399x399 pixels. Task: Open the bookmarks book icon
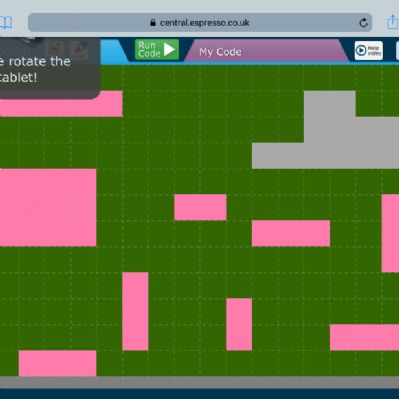tap(6, 23)
